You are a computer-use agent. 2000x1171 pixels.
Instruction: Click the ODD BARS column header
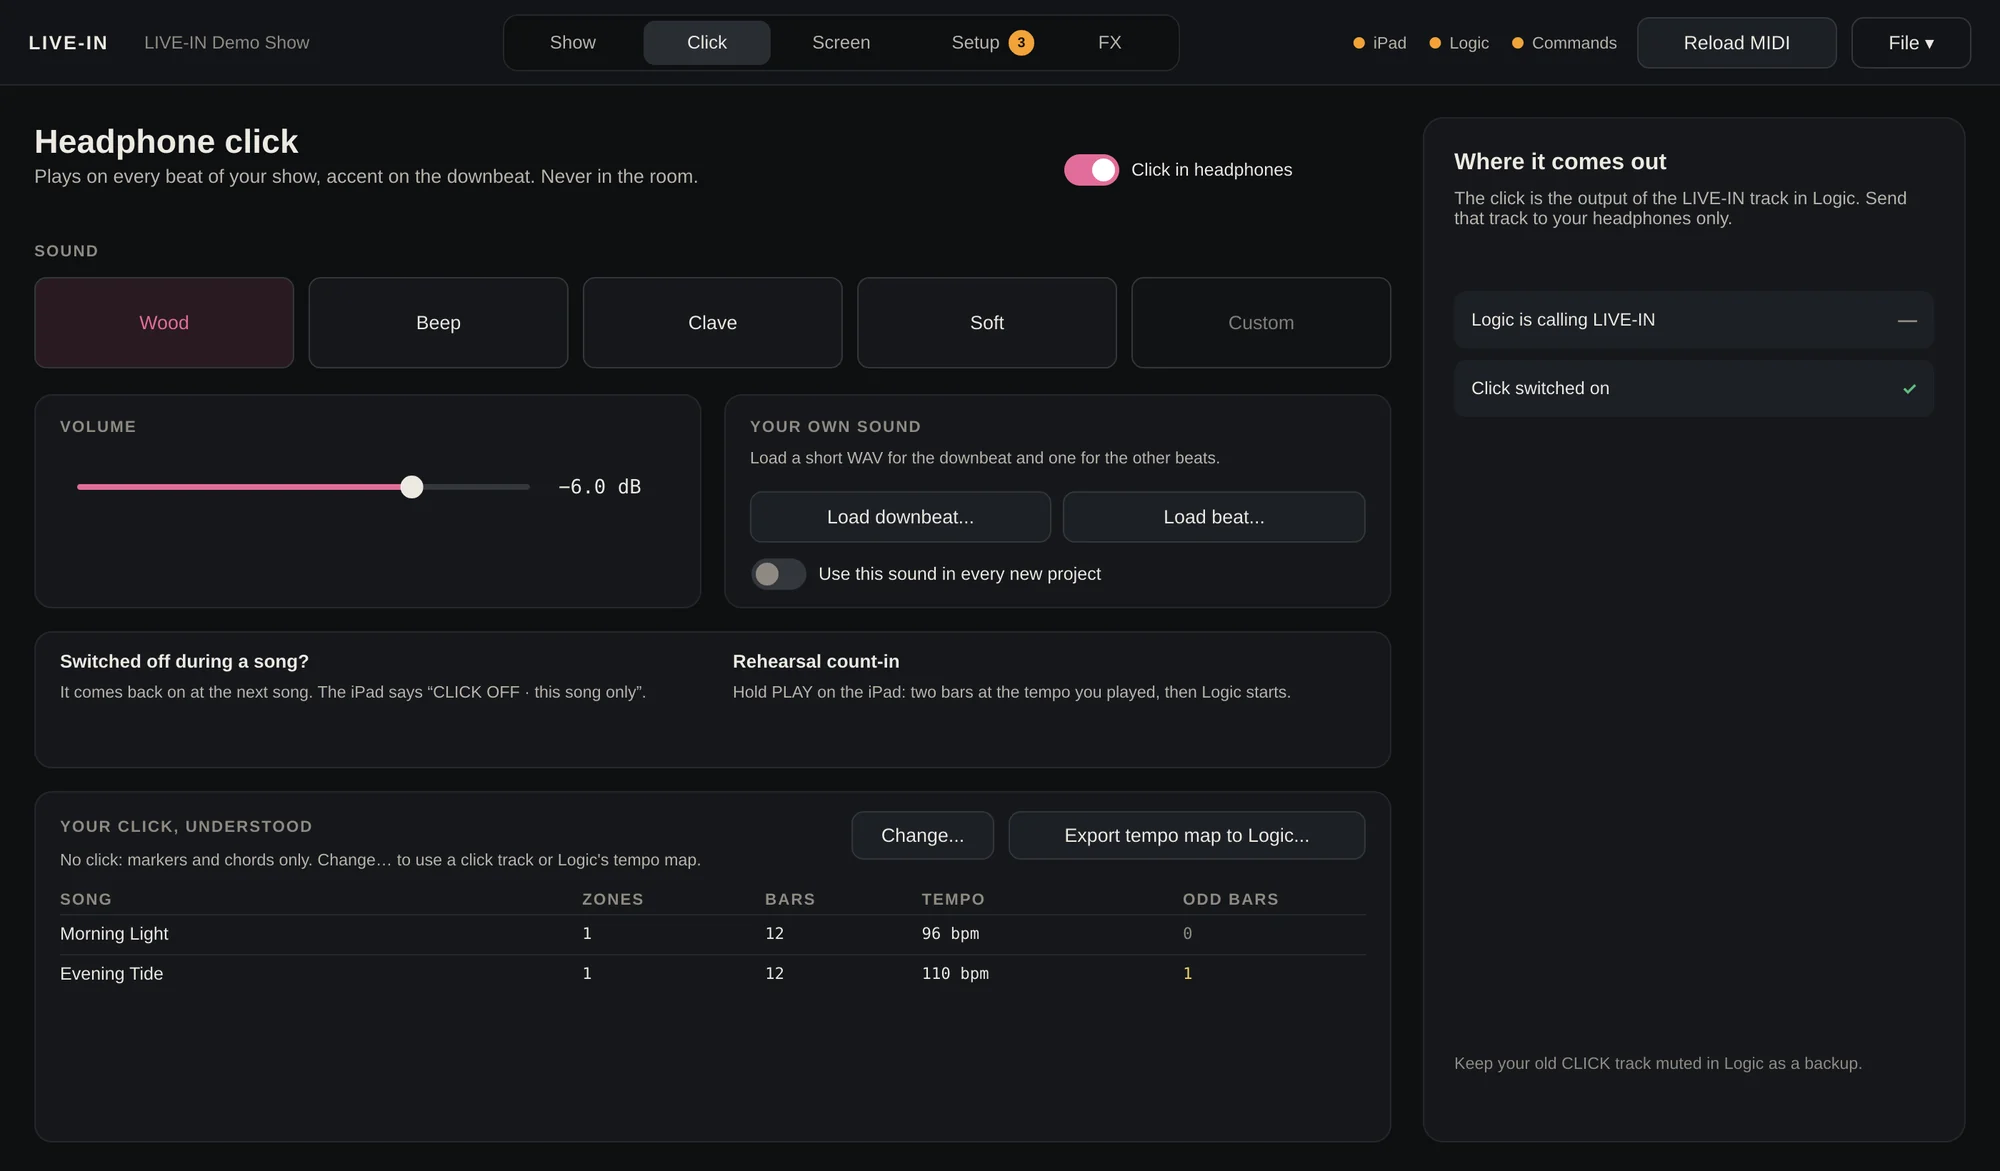[x=1230, y=900]
